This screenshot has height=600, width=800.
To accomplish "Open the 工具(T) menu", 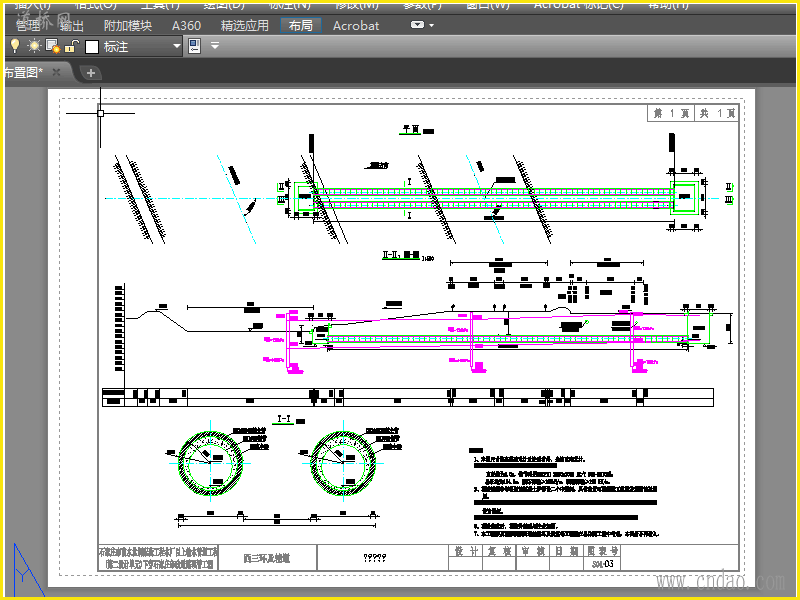I will (x=160, y=5).
